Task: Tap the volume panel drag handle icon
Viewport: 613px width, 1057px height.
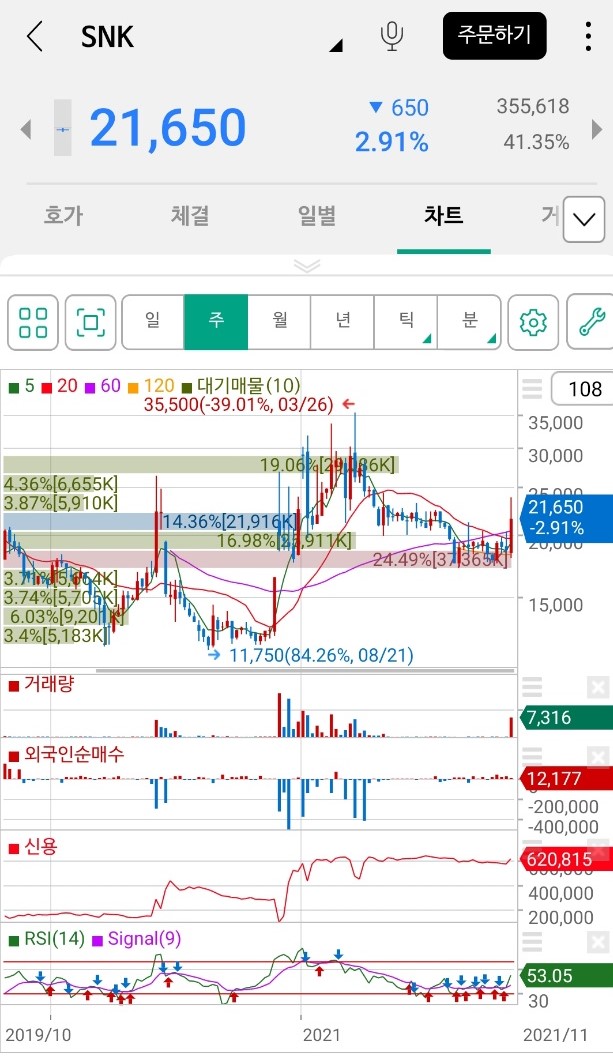Action: (x=532, y=687)
